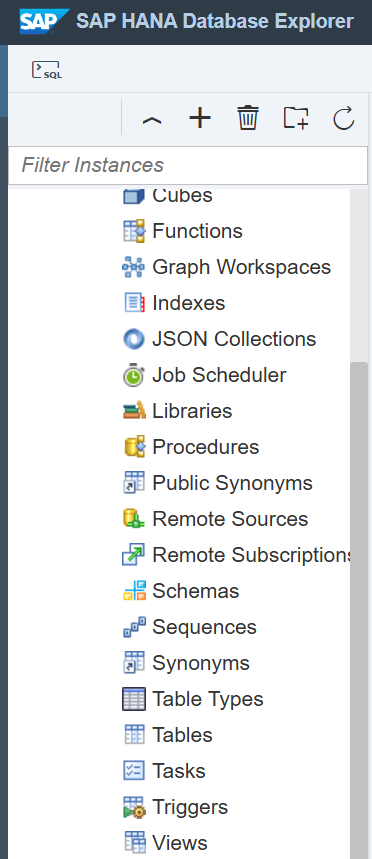Click the collapse-all caret icon

[x=152, y=118]
